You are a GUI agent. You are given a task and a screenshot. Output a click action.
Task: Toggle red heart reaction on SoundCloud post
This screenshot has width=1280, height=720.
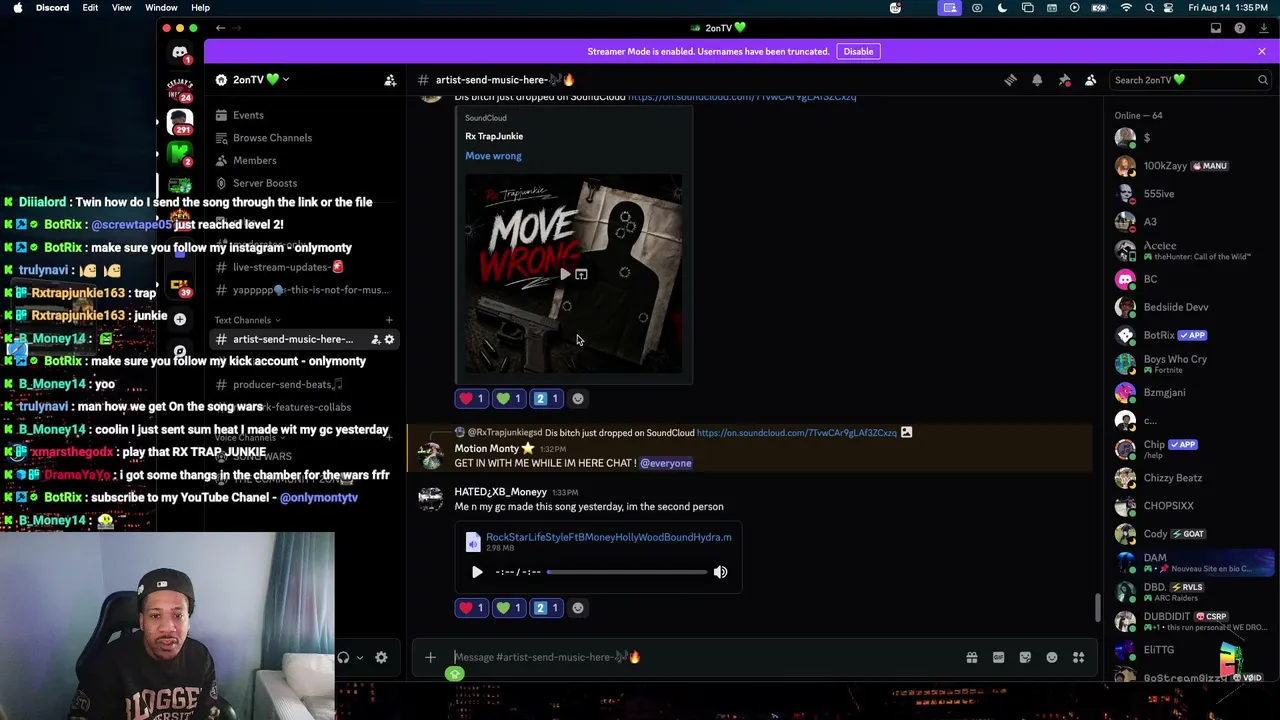pos(471,398)
